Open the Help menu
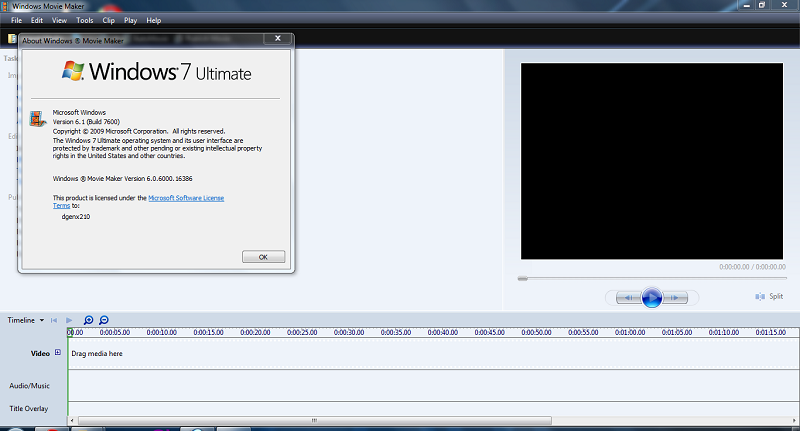The image size is (800, 431). pyautogui.click(x=154, y=20)
